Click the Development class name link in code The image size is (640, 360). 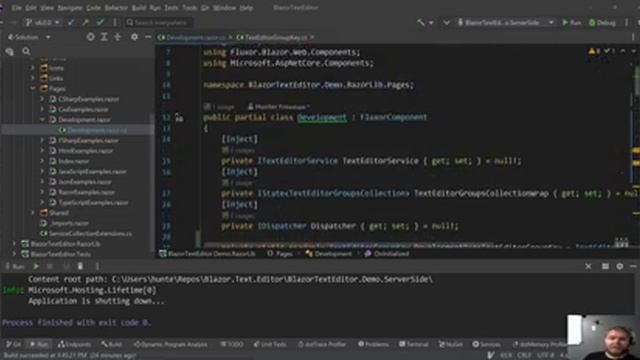[x=322, y=118]
